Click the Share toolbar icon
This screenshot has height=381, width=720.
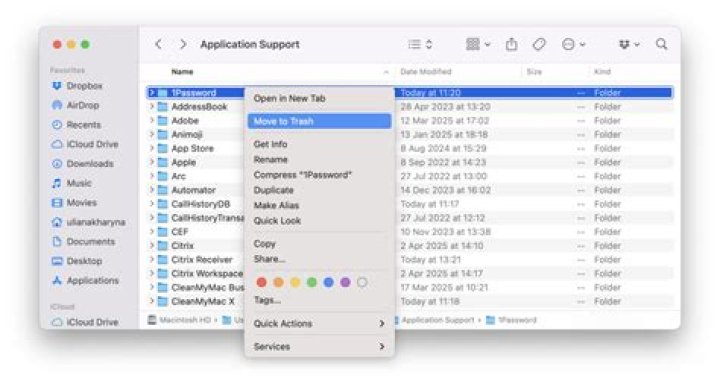(x=511, y=45)
